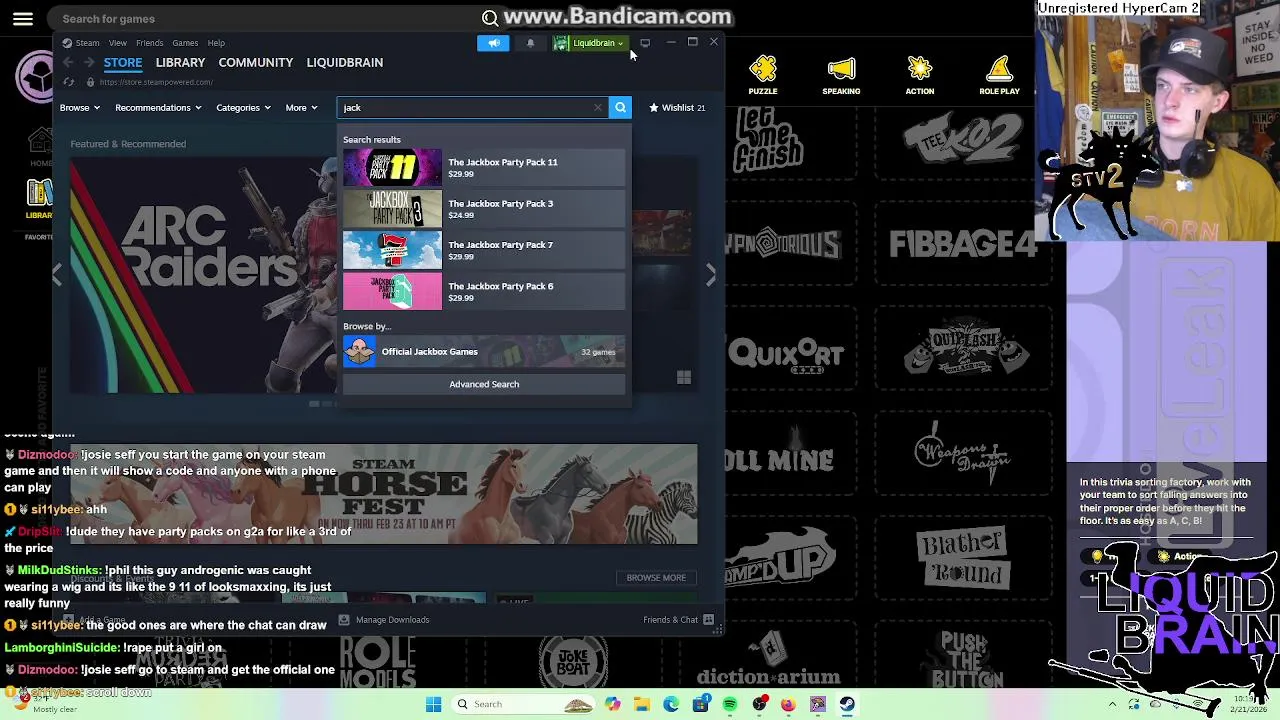Viewport: 1280px width, 720px height.
Task: Click the blue search magnifier button in Steam
Action: pos(620,107)
